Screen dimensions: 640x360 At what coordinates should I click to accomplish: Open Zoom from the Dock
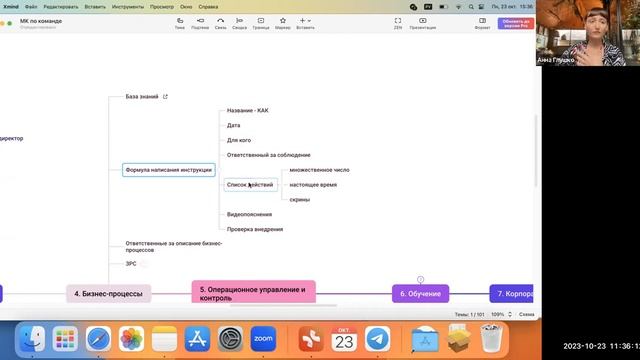[x=263, y=339]
